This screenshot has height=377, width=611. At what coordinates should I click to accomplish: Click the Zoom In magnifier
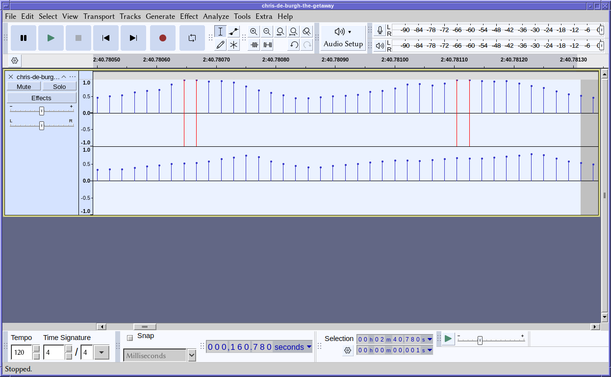[254, 32]
